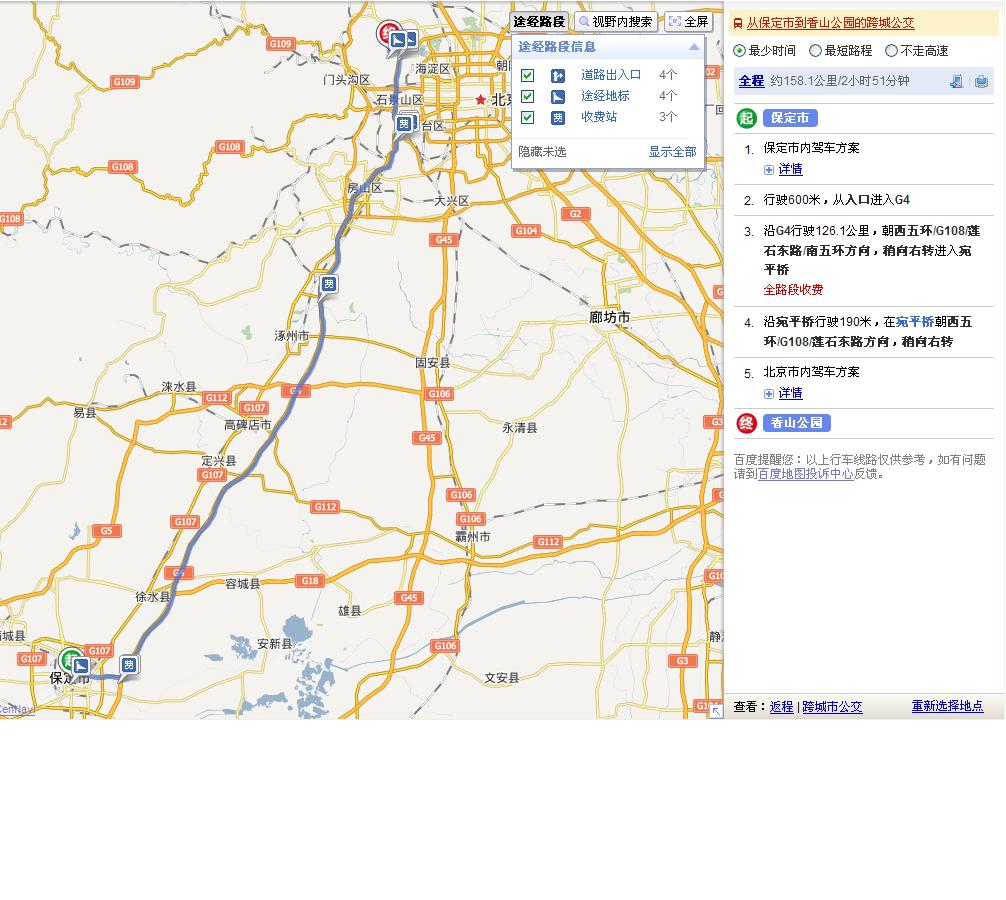Click the 收费站 toll icon in panel
The image size is (1006, 900).
pyautogui.click(x=558, y=118)
